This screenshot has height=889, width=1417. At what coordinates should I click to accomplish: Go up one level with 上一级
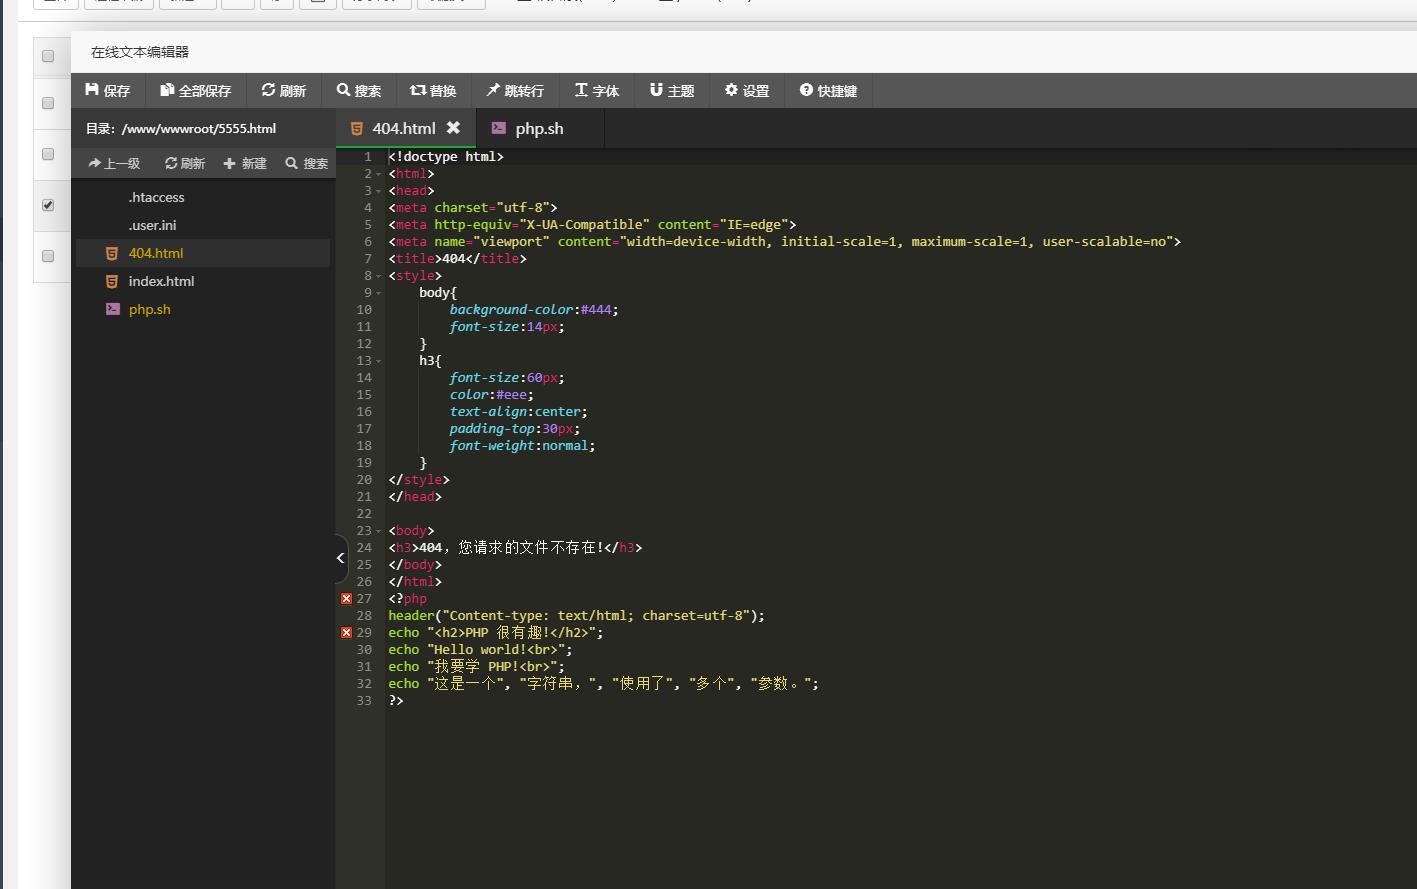(114, 163)
